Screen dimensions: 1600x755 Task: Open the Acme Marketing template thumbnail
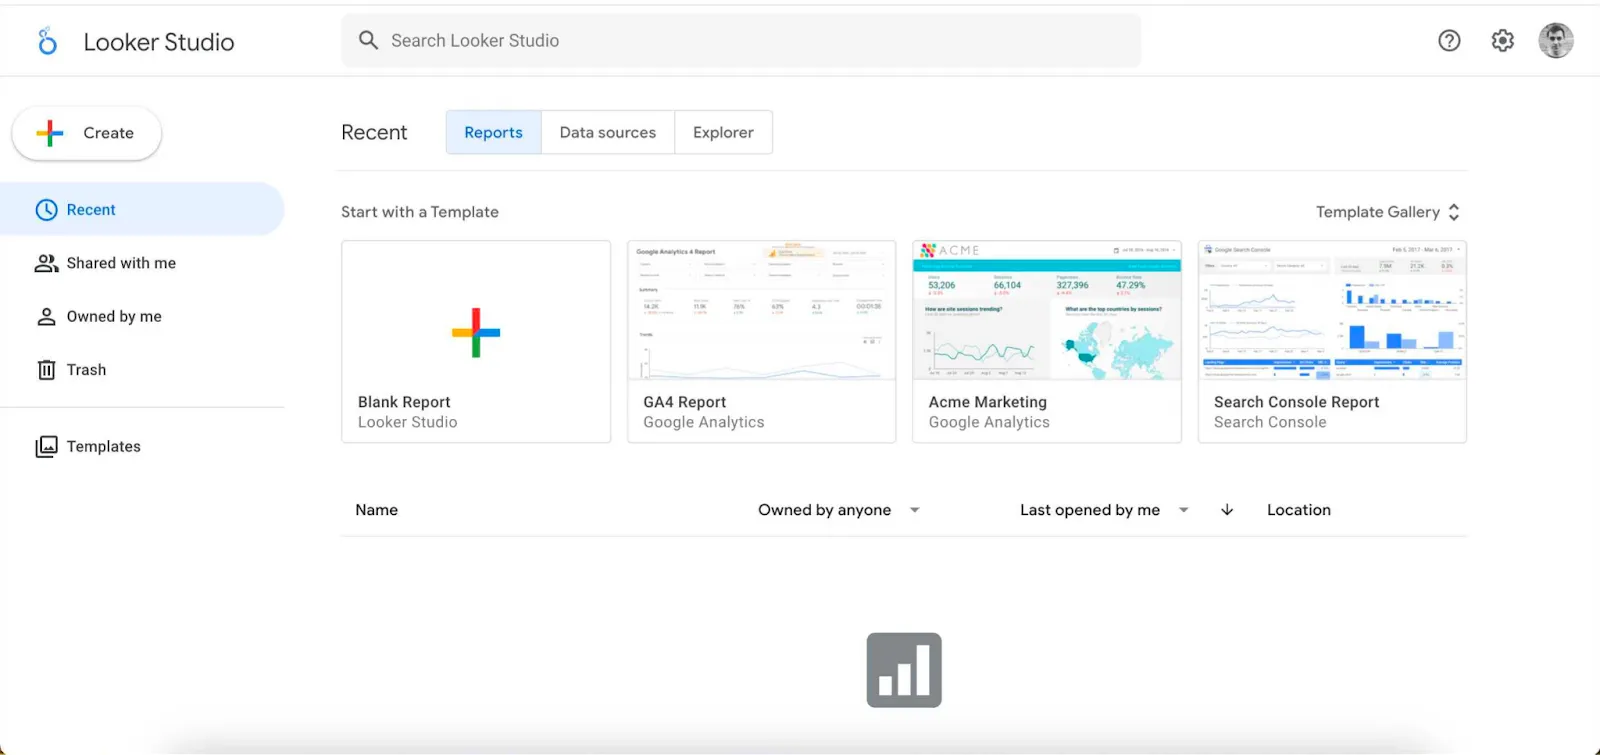click(x=1047, y=311)
